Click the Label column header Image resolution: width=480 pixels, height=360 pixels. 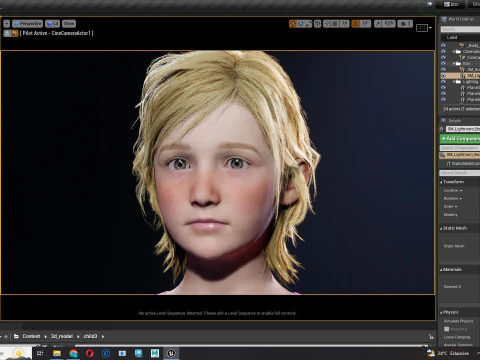(x=452, y=38)
